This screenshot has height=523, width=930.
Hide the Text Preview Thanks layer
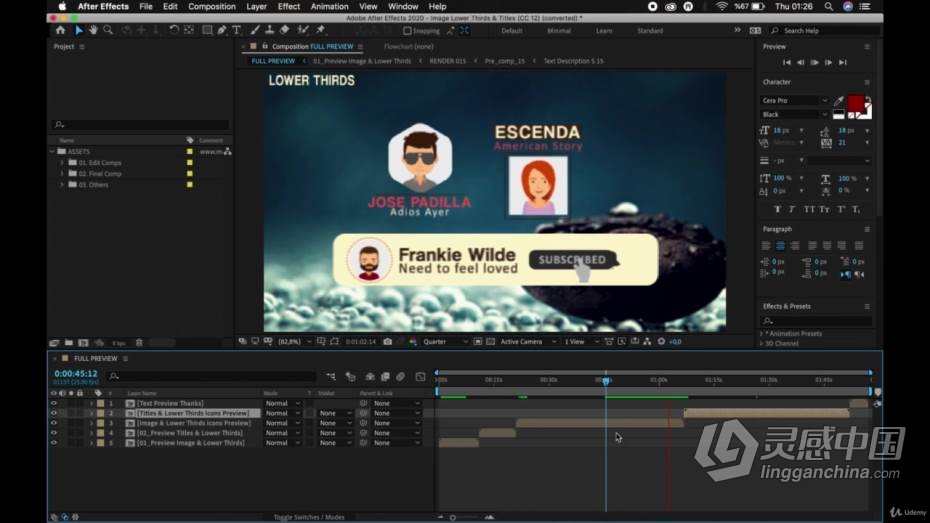point(53,403)
